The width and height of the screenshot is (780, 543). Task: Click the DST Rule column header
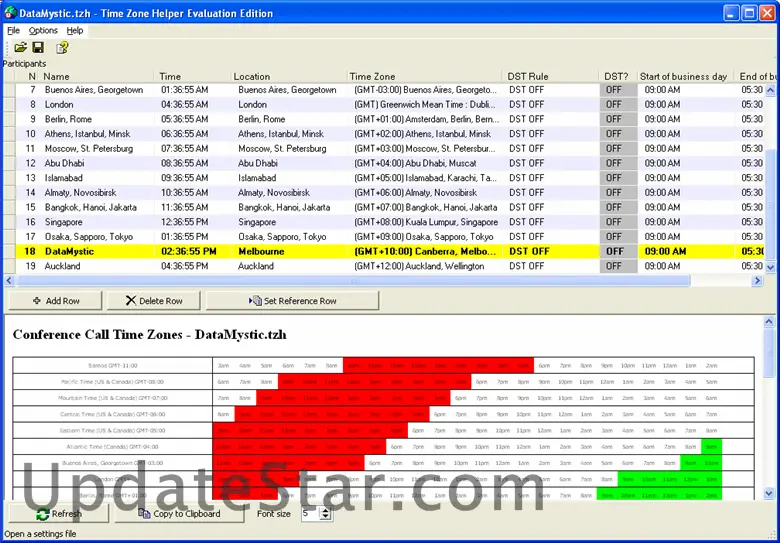tap(550, 76)
